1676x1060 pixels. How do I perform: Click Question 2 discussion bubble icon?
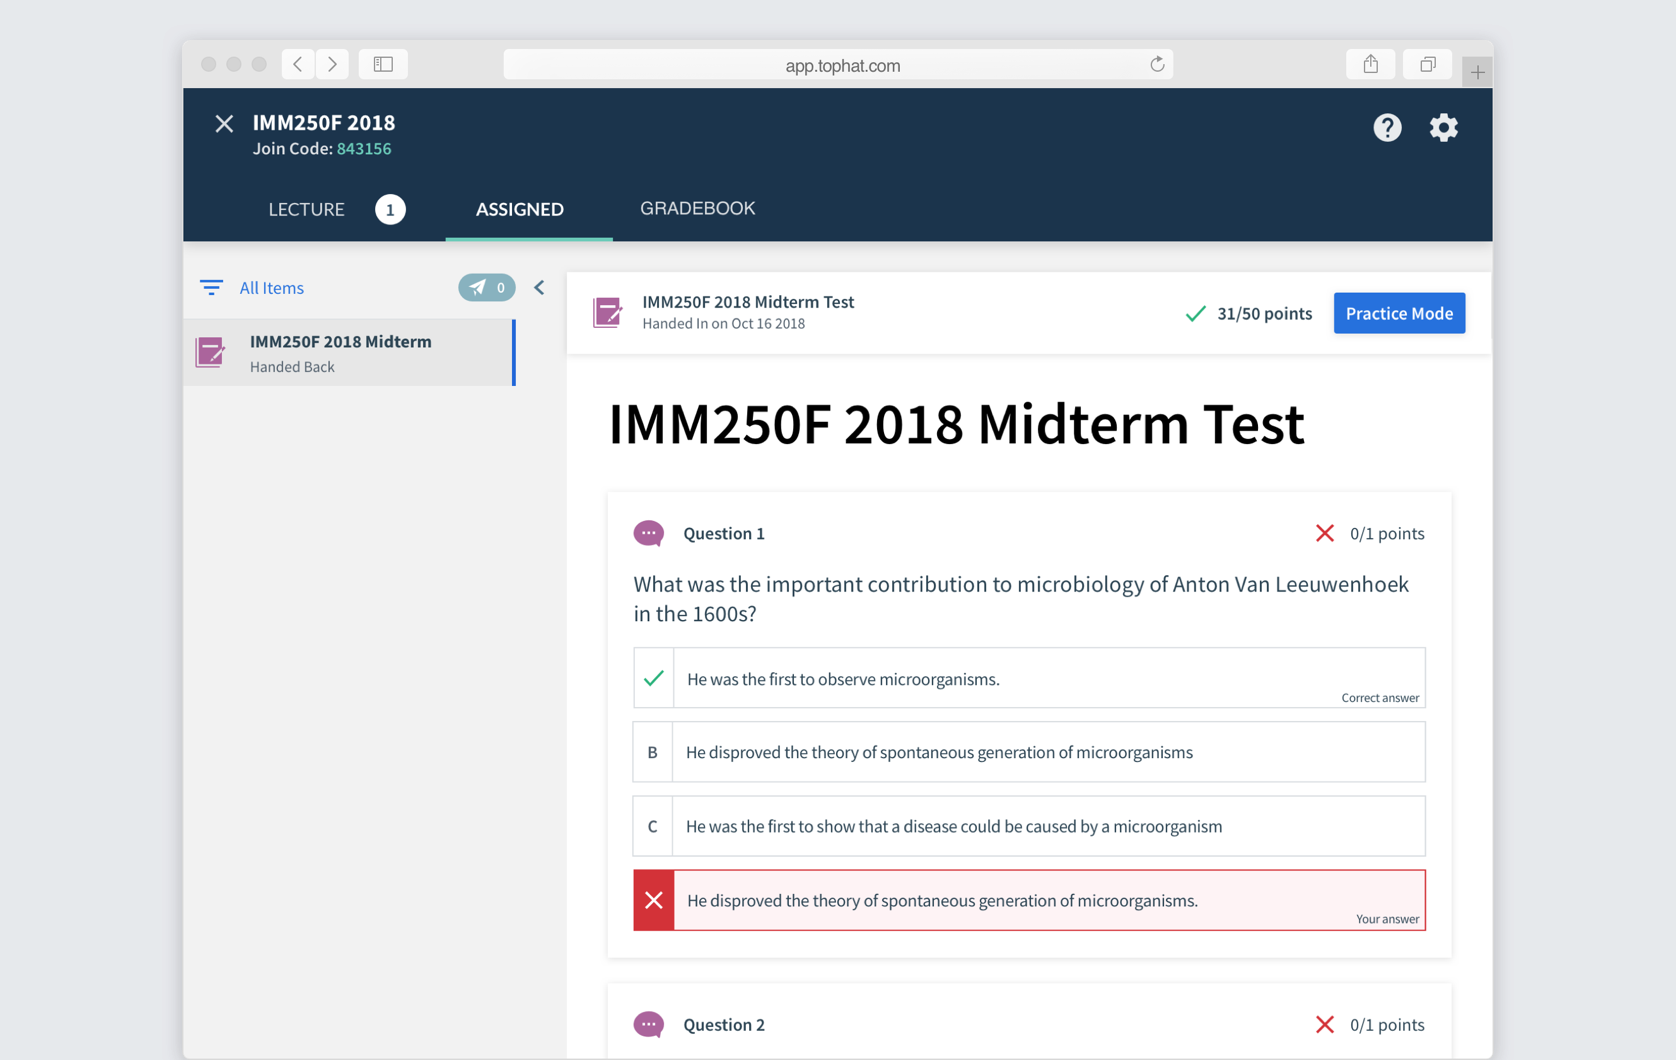(649, 1024)
